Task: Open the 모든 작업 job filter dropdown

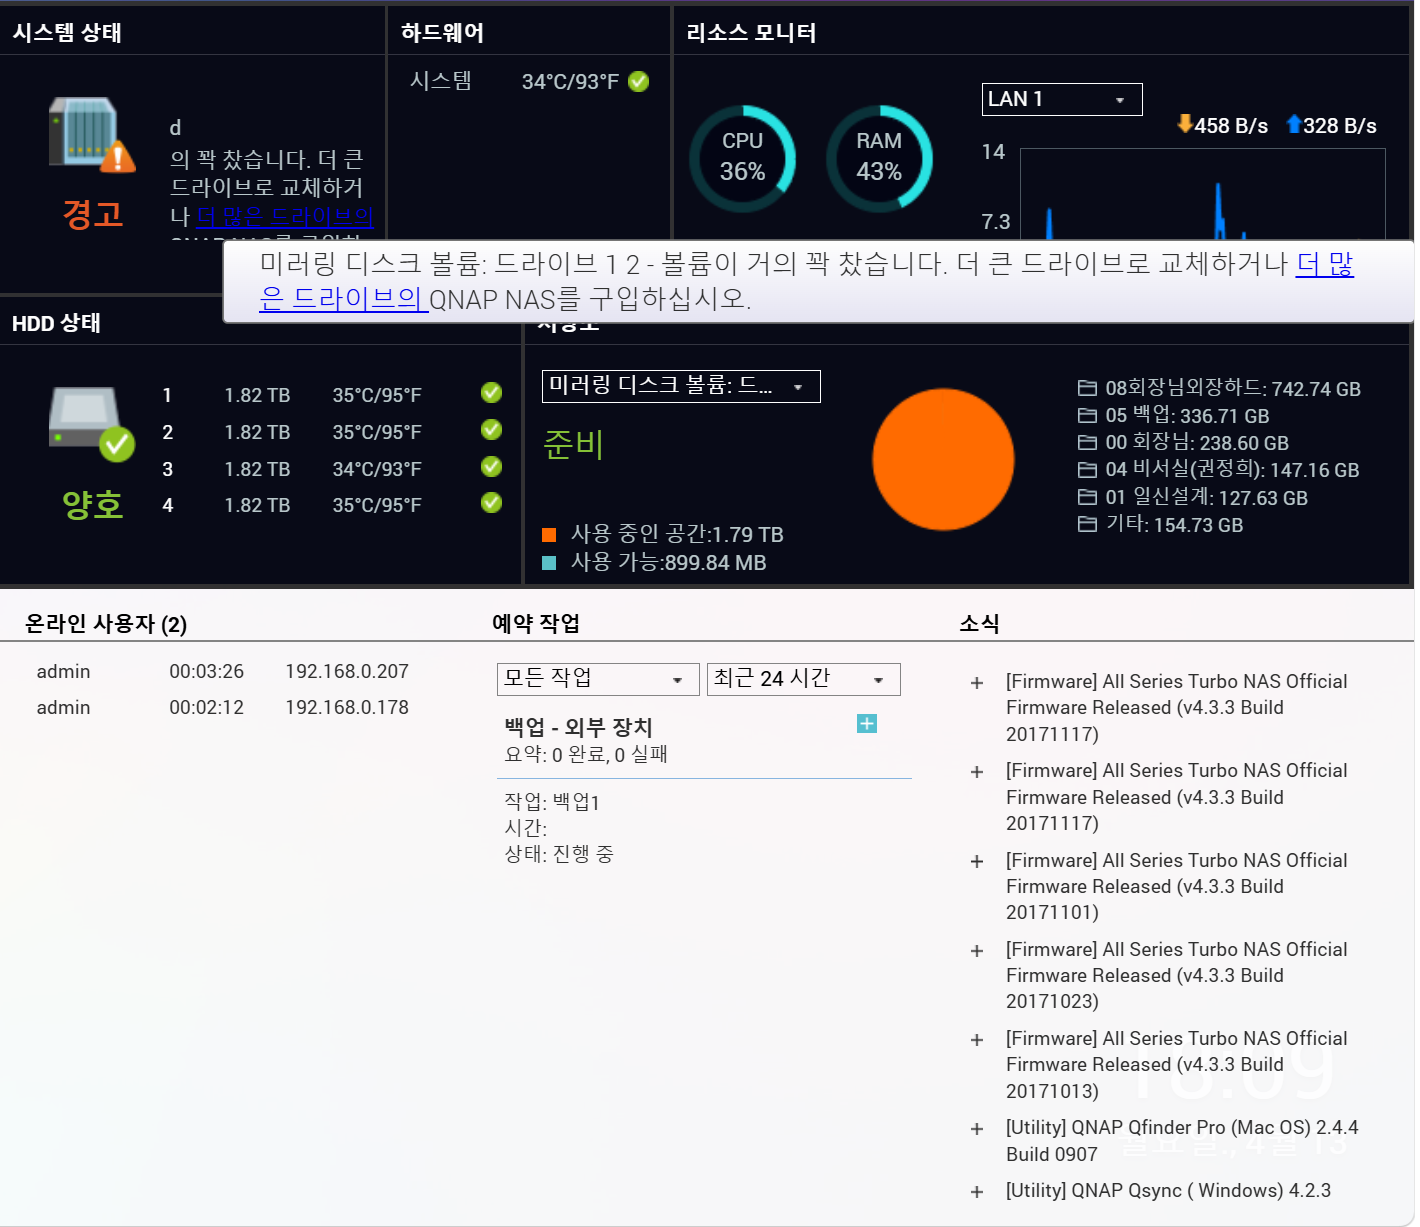Action: (598, 679)
